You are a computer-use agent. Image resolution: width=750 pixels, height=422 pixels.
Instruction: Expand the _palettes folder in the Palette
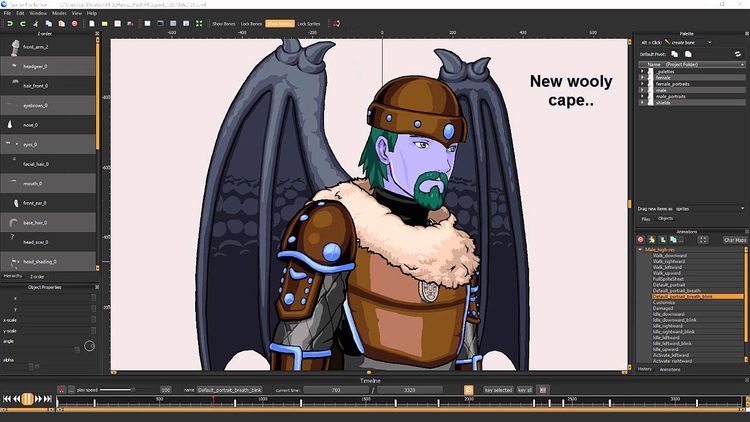(x=642, y=71)
